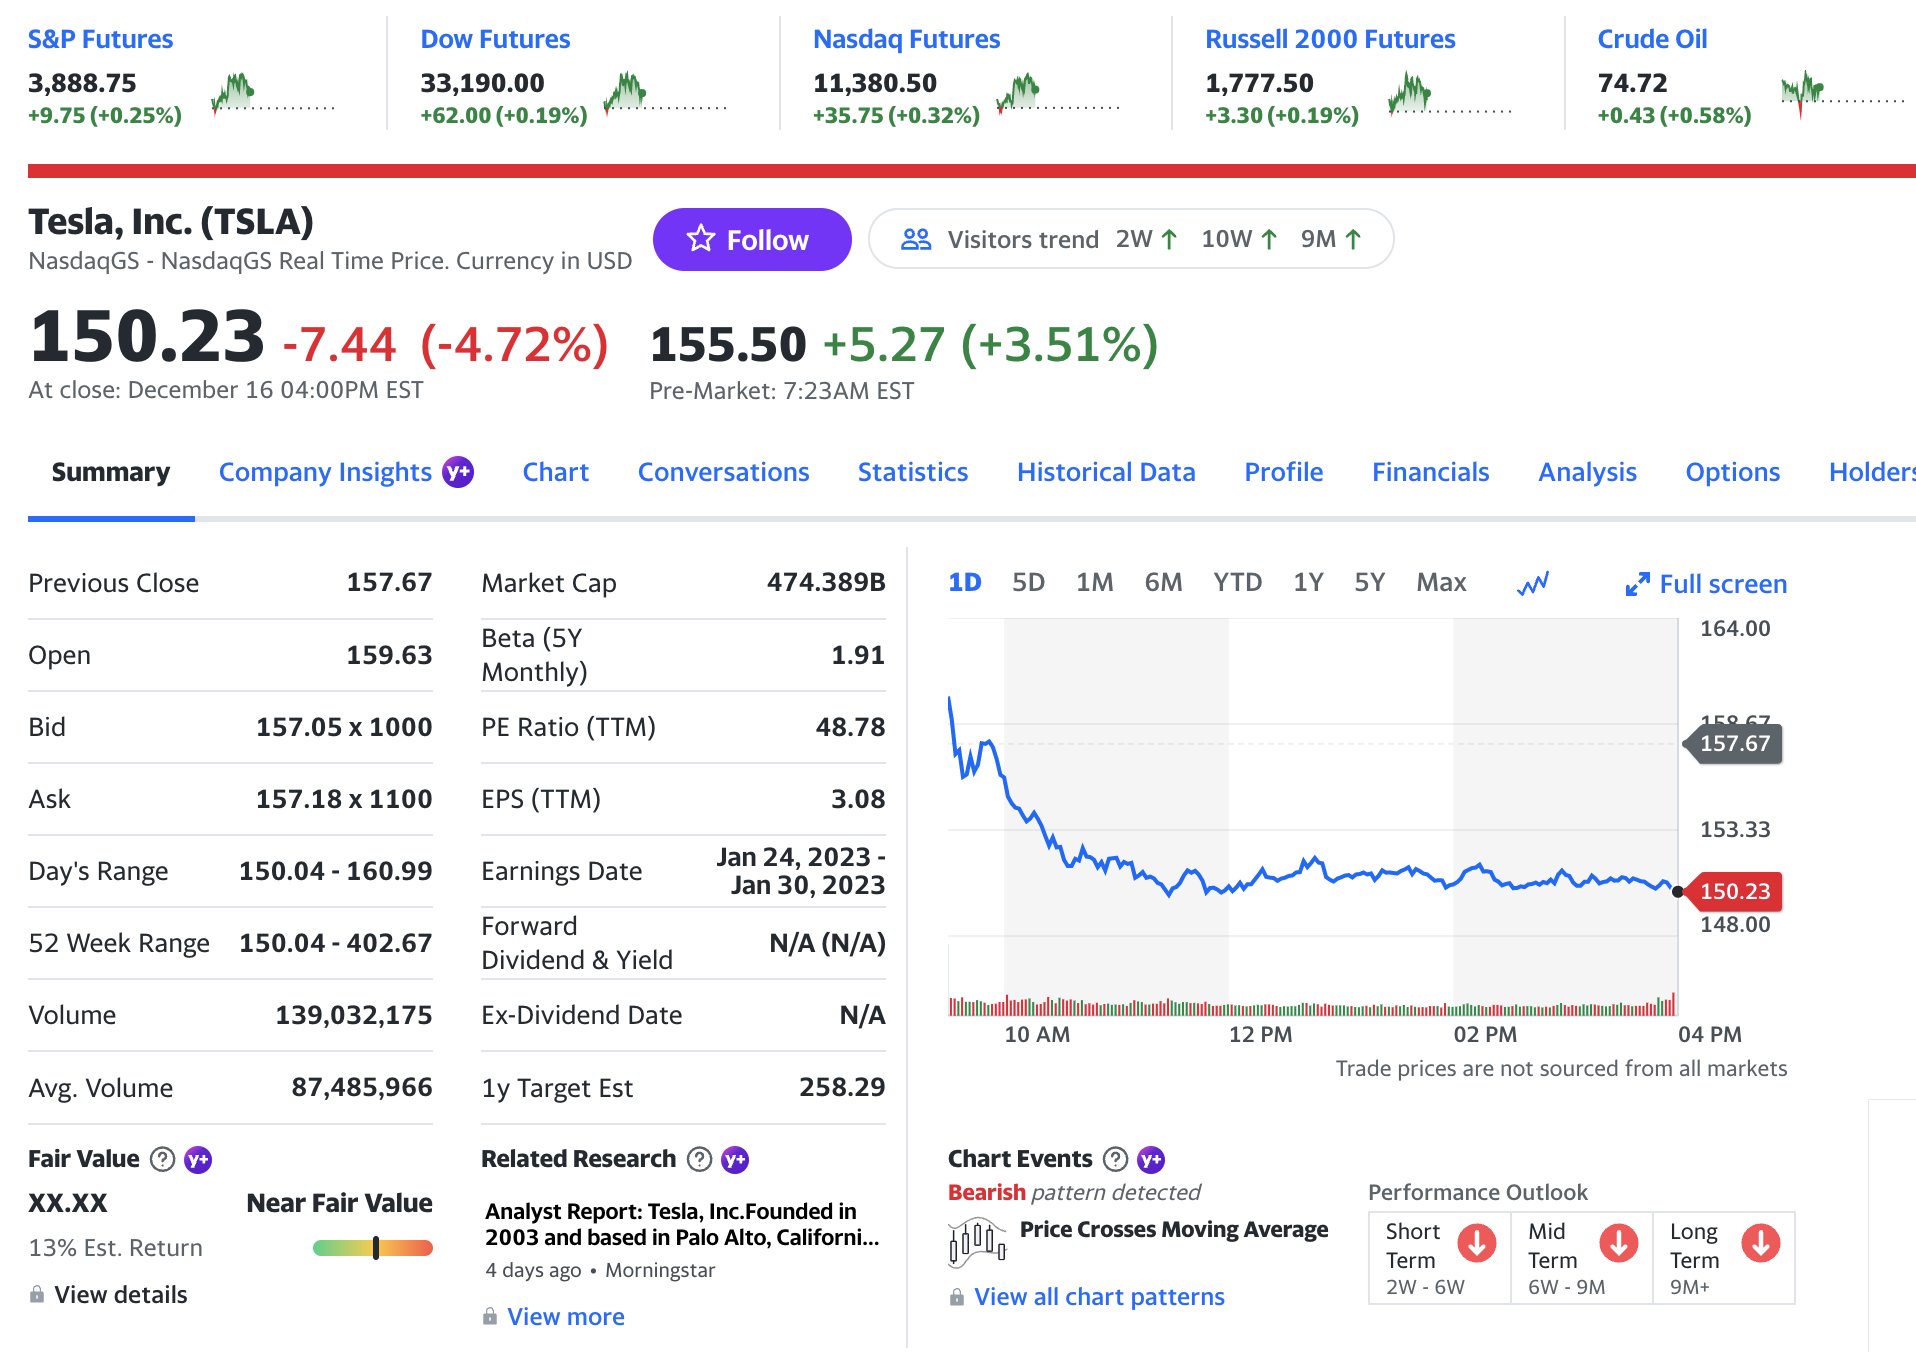
Task: Click the Nasdaq Futures mini chart
Action: click(1058, 94)
